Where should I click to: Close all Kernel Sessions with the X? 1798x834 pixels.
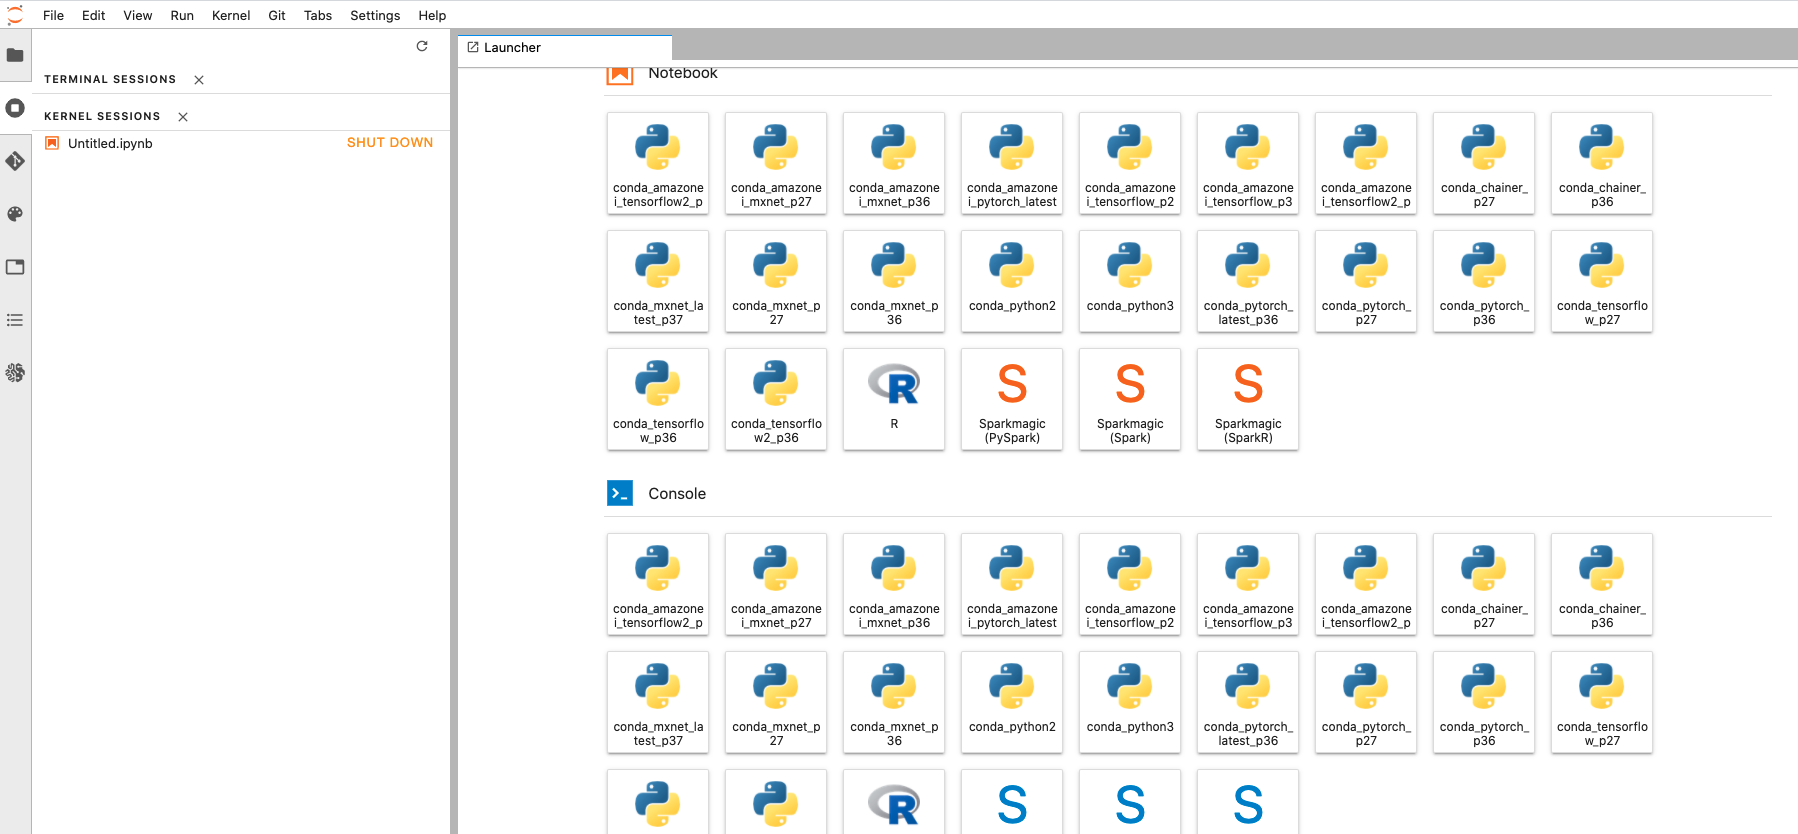point(183,117)
